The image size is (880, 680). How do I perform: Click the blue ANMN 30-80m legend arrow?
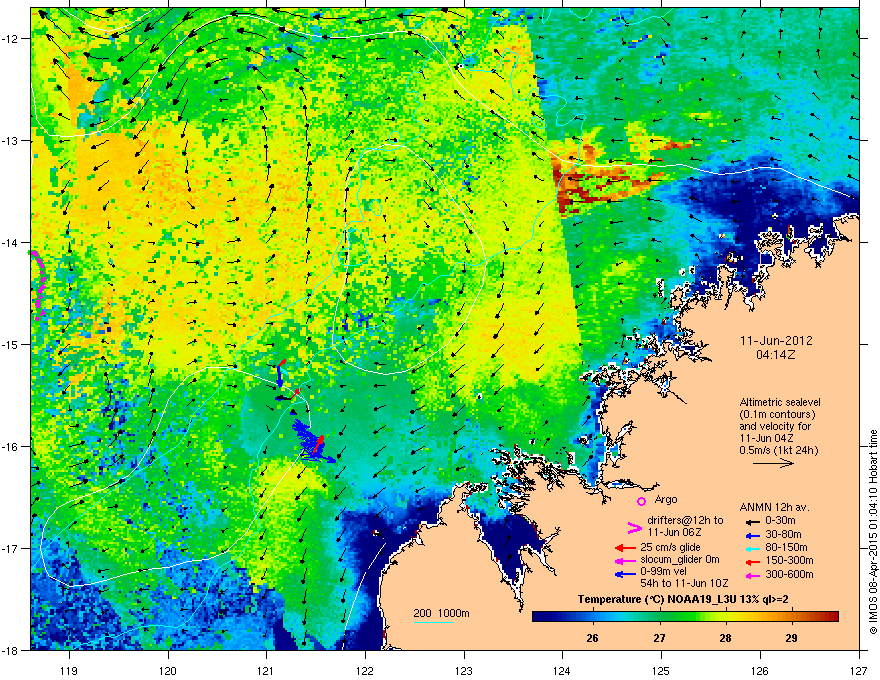(753, 535)
